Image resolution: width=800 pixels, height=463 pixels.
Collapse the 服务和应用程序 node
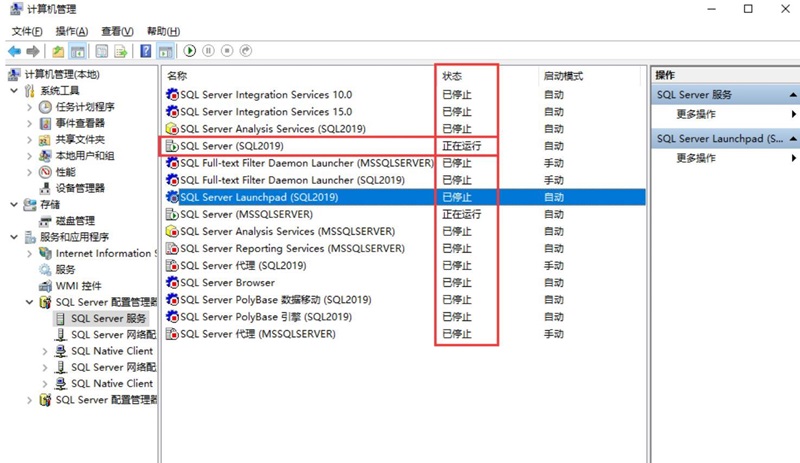click(14, 237)
